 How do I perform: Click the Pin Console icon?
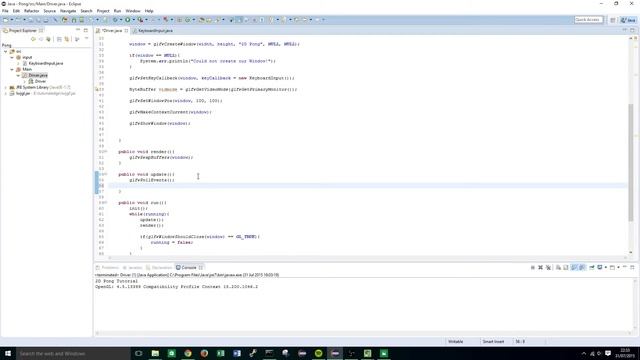pyautogui.click(x=591, y=268)
